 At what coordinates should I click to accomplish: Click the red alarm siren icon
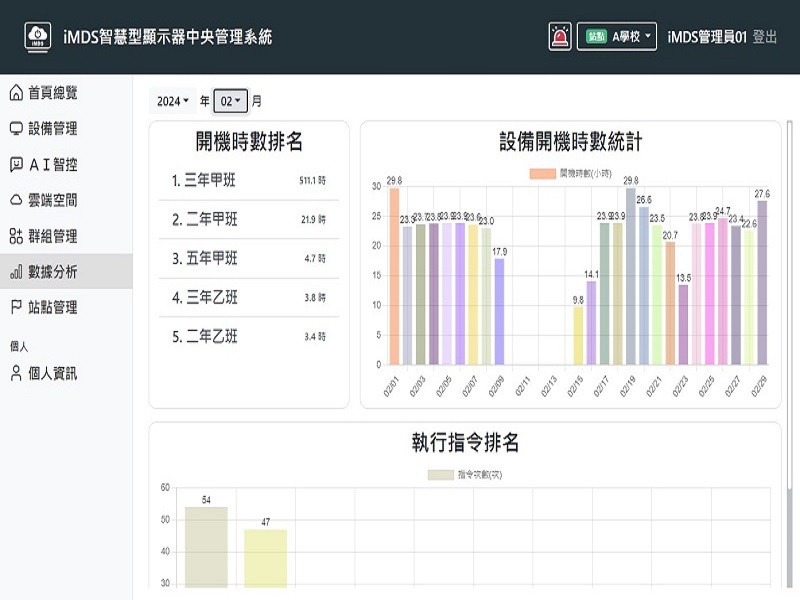[x=560, y=37]
